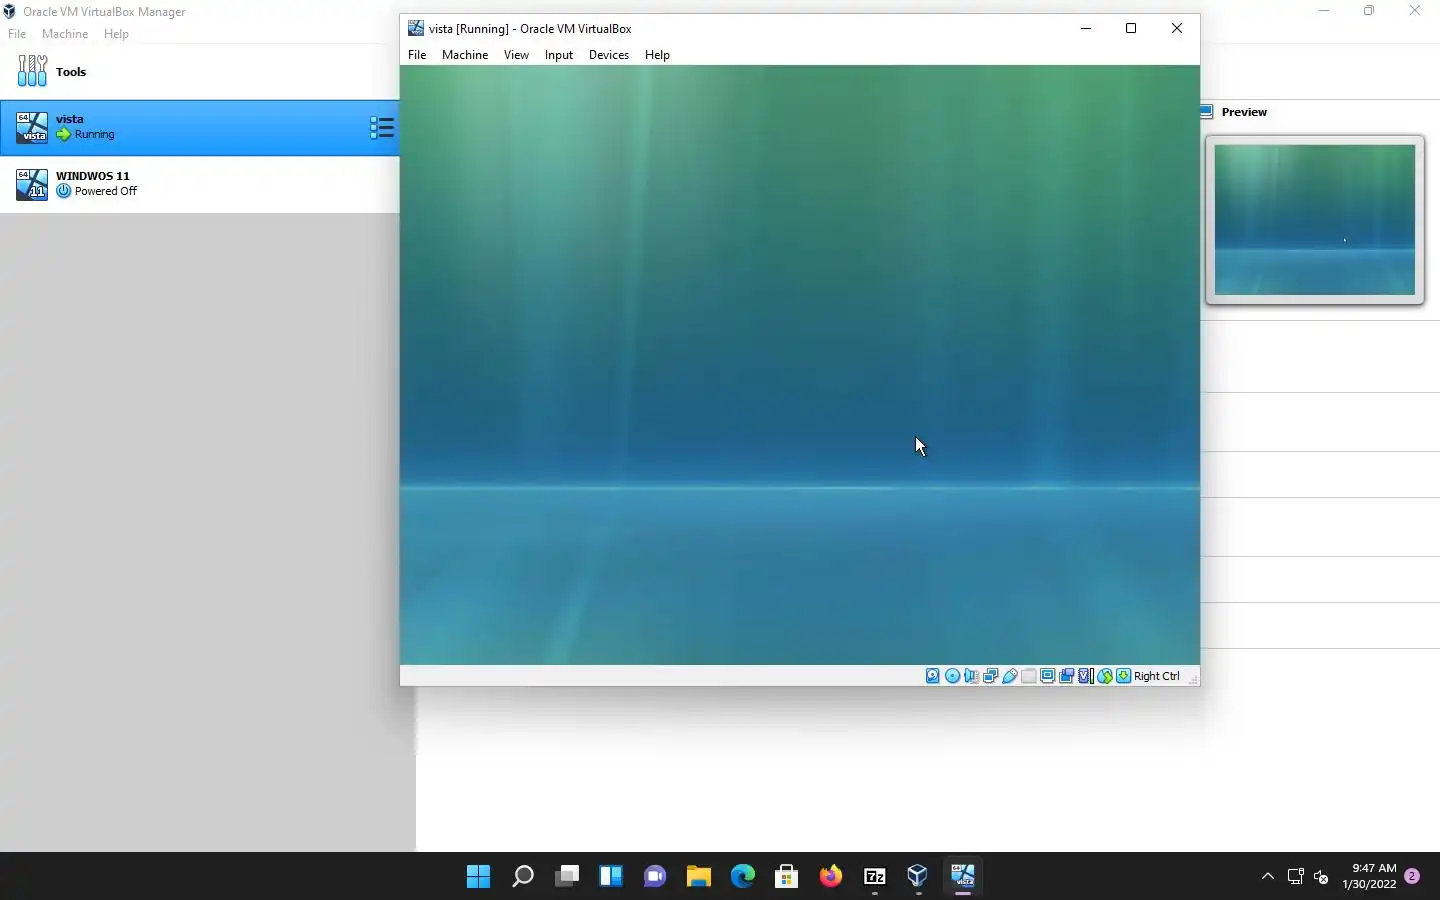Click the network adapters indicator in VM status bar
Image resolution: width=1440 pixels, height=900 pixels.
pos(990,676)
